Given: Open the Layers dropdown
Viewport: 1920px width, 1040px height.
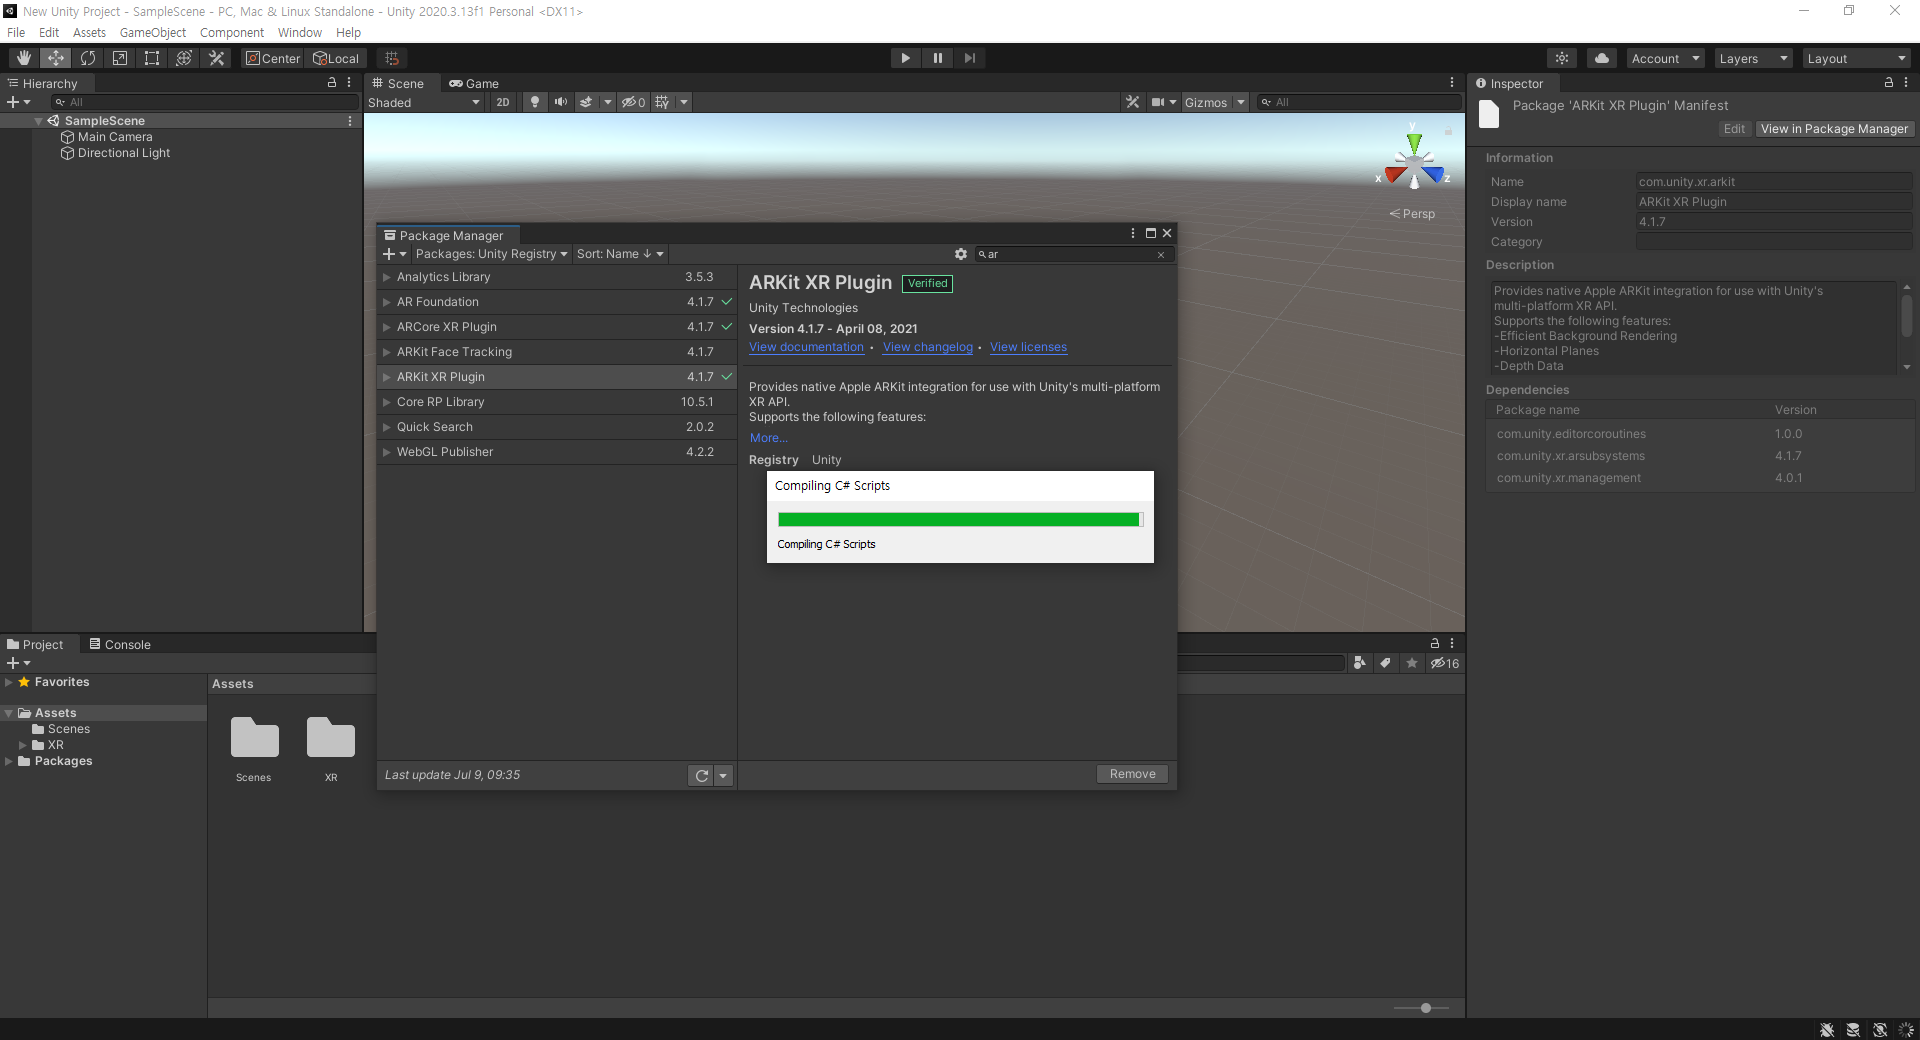Looking at the screenshot, I should click(x=1753, y=58).
